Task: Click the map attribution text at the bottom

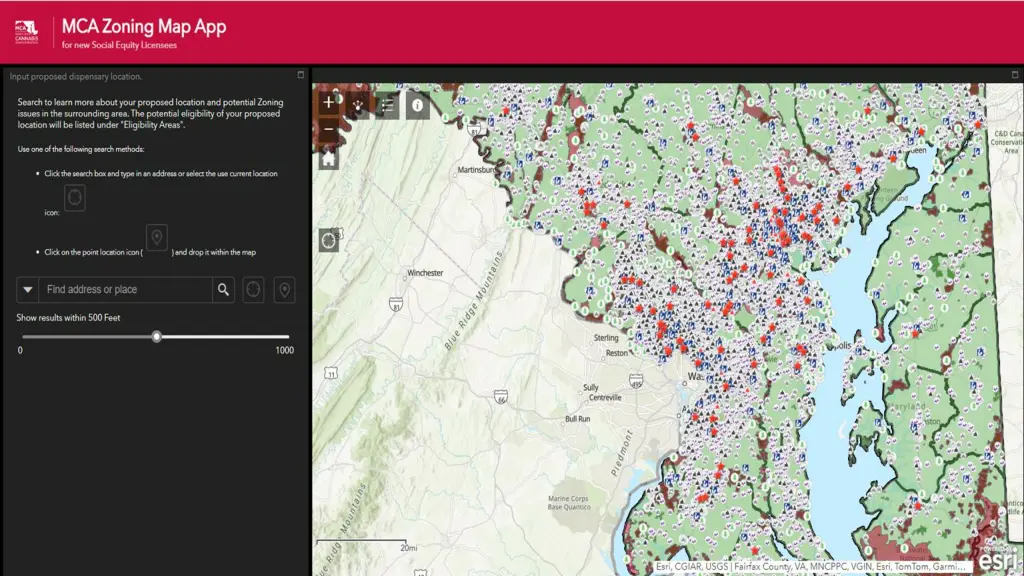Action: 810,567
